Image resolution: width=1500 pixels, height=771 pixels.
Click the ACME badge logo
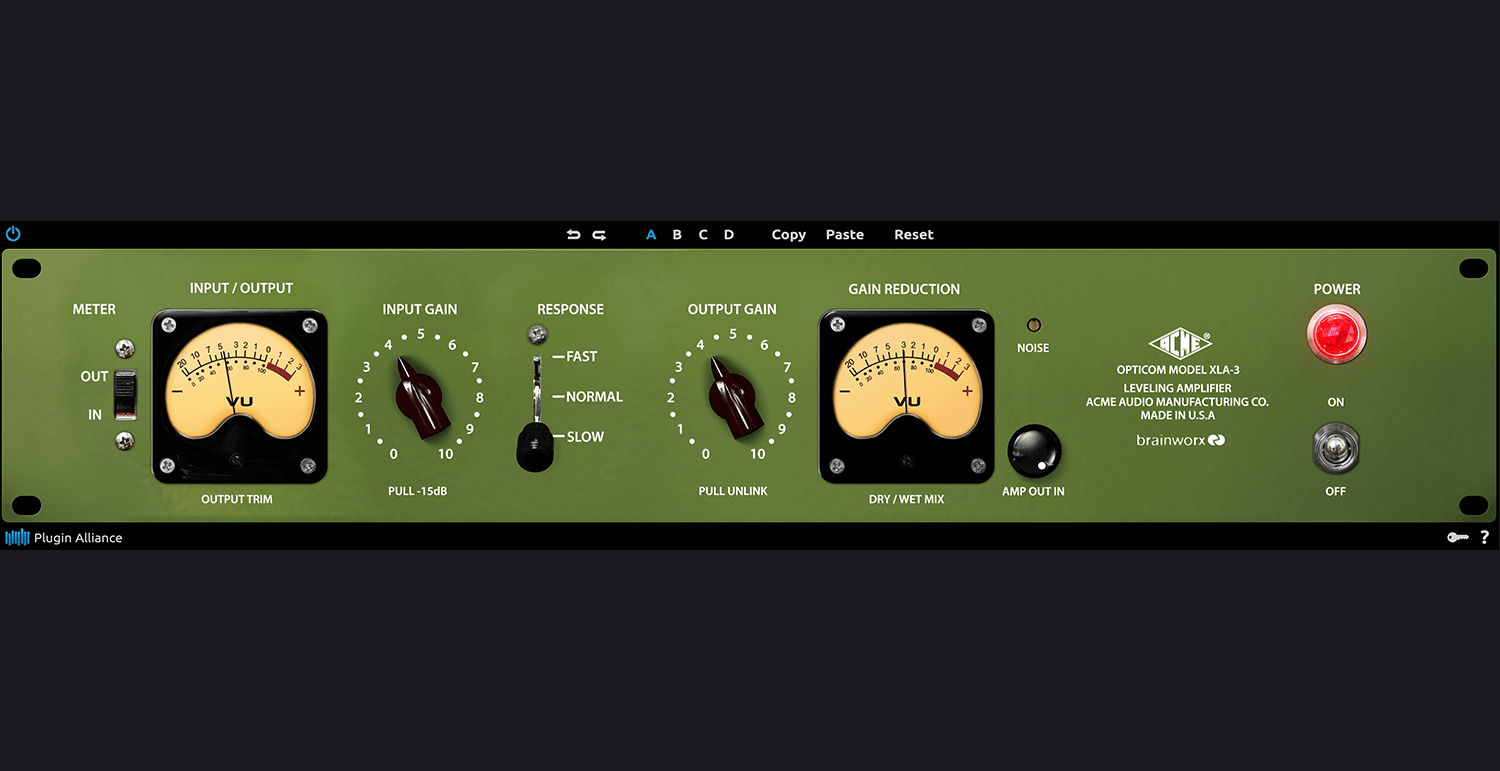pyautogui.click(x=1180, y=345)
